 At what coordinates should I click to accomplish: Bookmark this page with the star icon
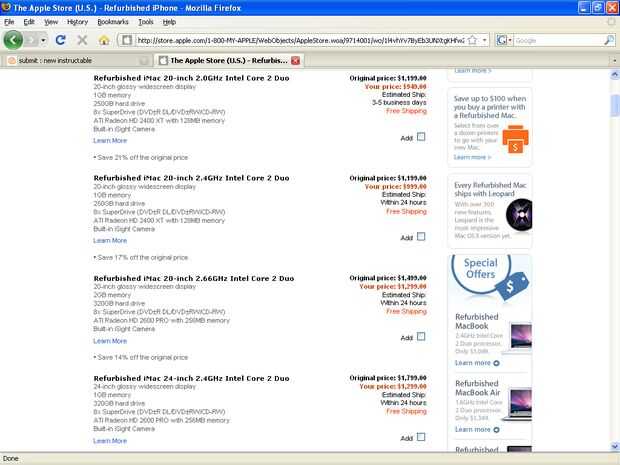472,40
